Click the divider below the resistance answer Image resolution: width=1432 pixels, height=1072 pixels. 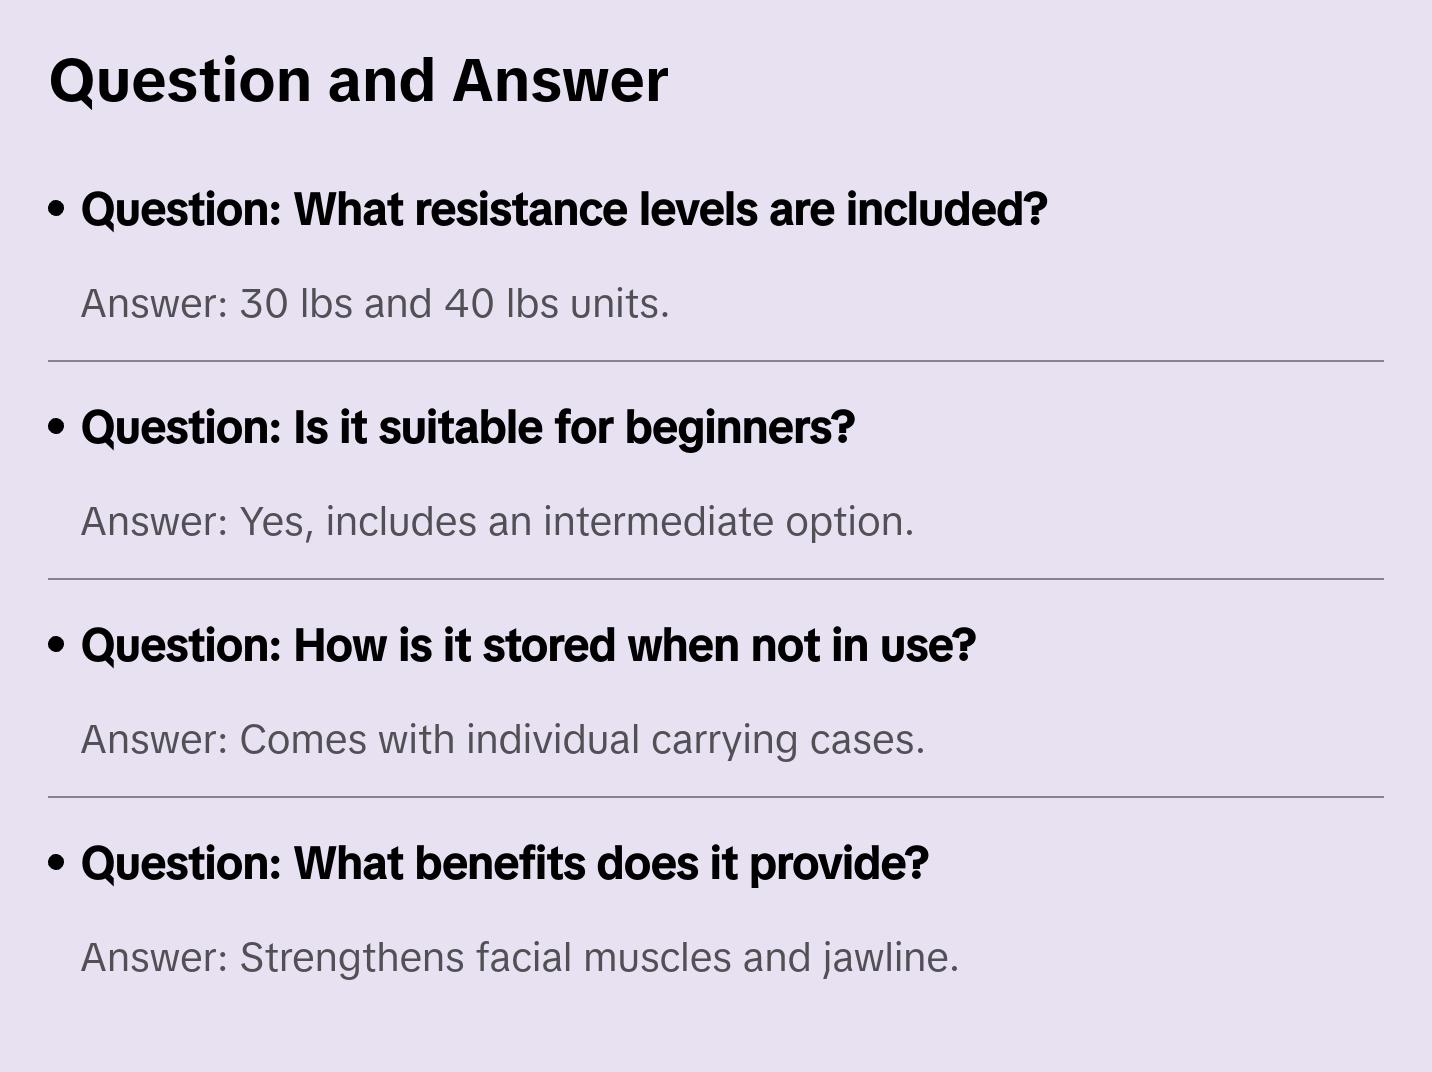pyautogui.click(x=716, y=361)
